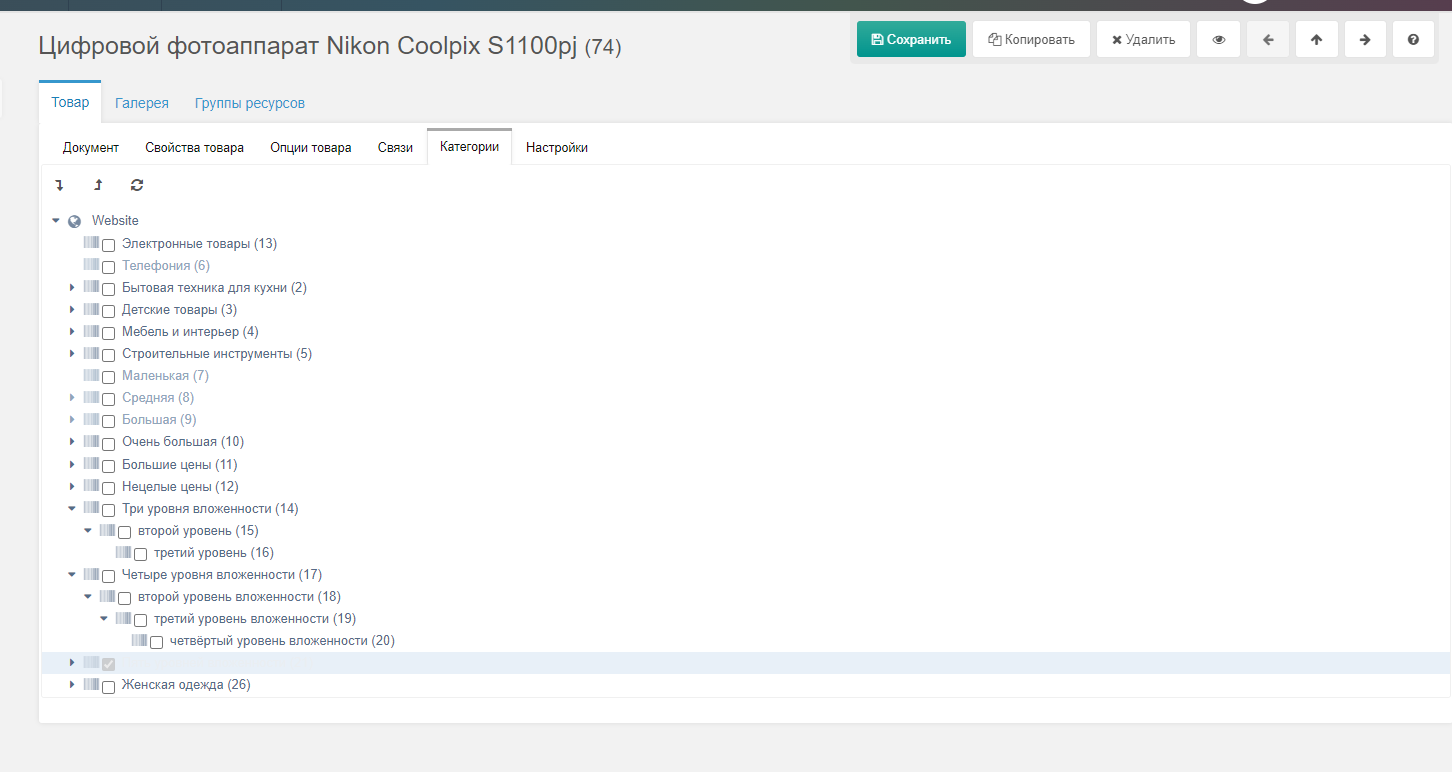
Task: Expand the Строительные инструменты category
Action: [x=72, y=353]
